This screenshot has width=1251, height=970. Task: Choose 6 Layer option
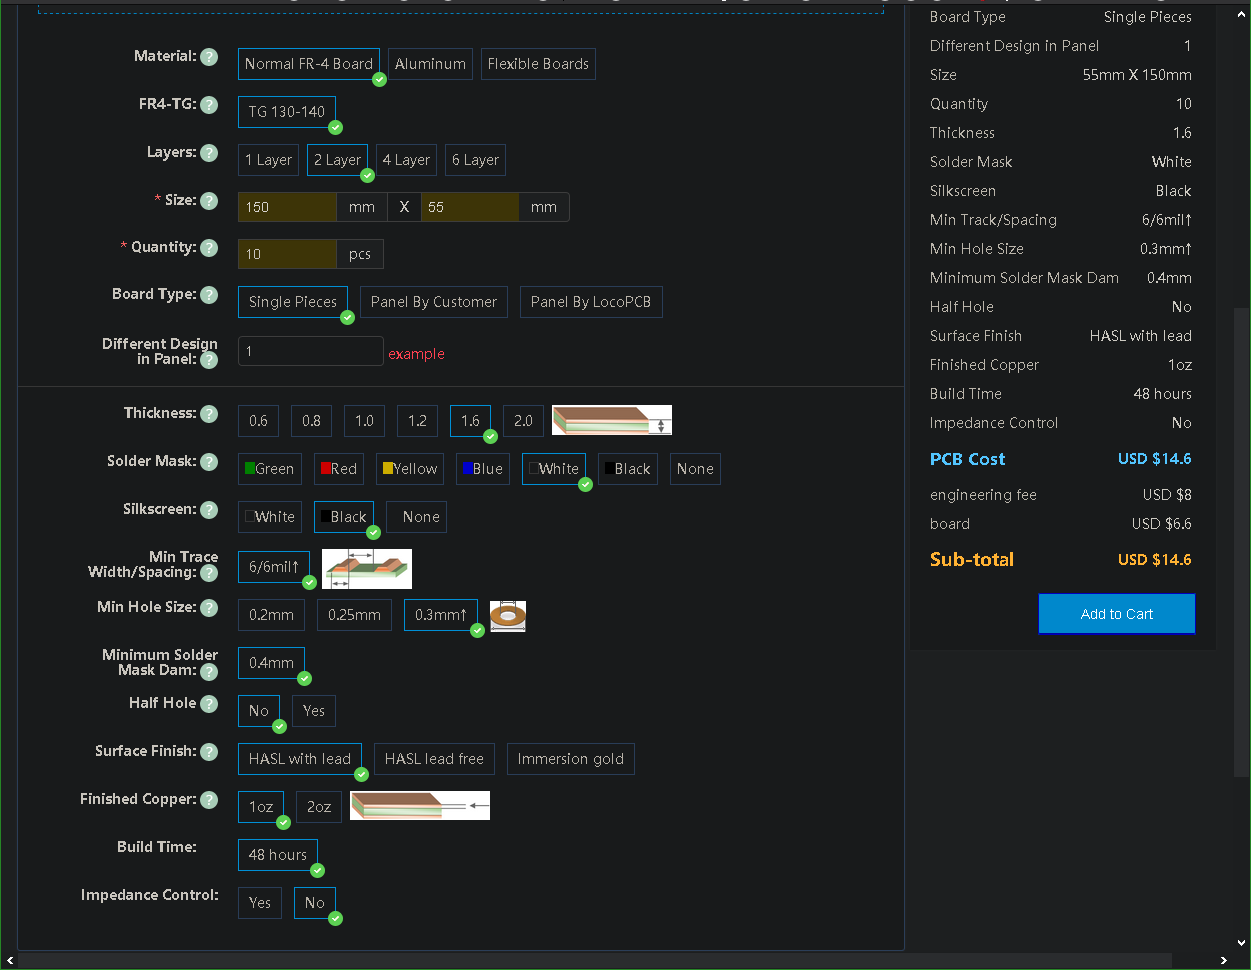point(475,160)
